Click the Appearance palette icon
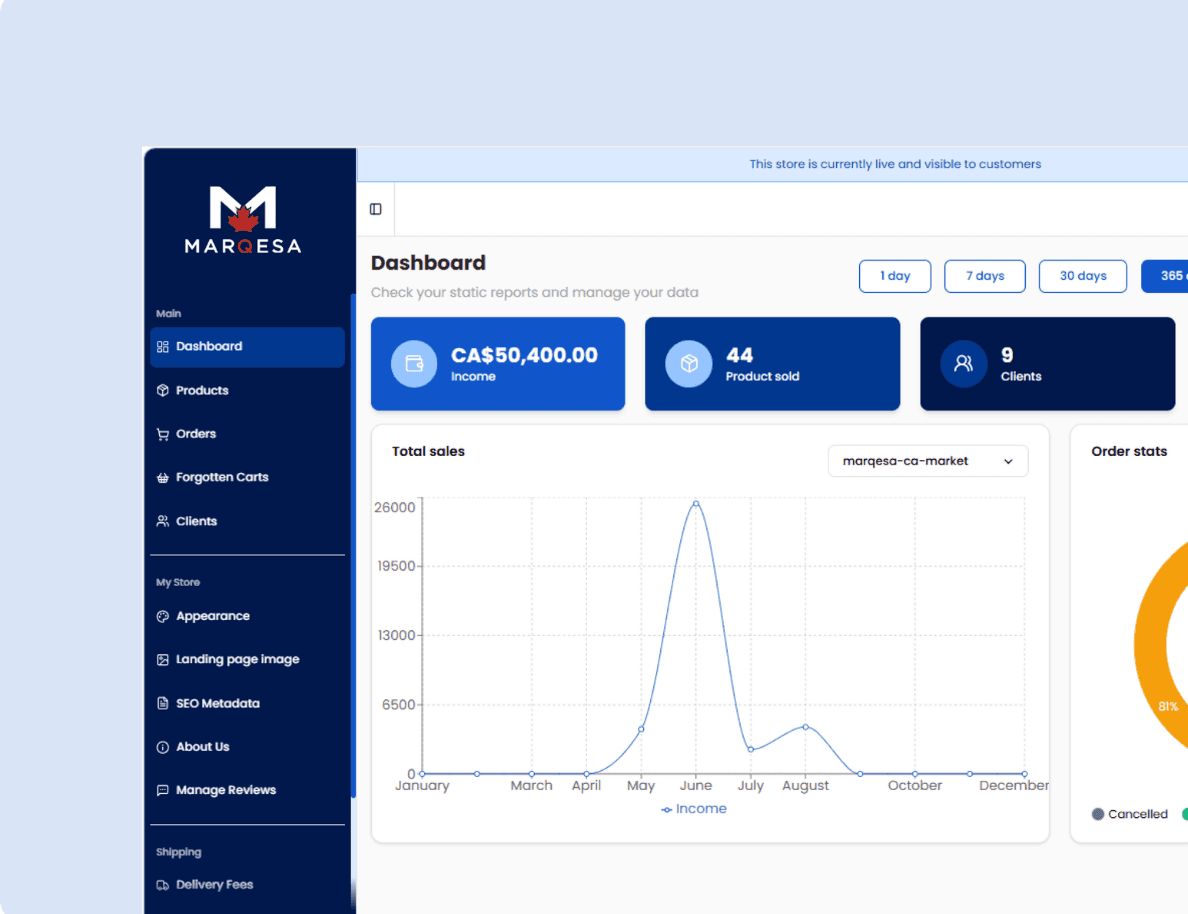The image size is (1188, 914). point(163,616)
